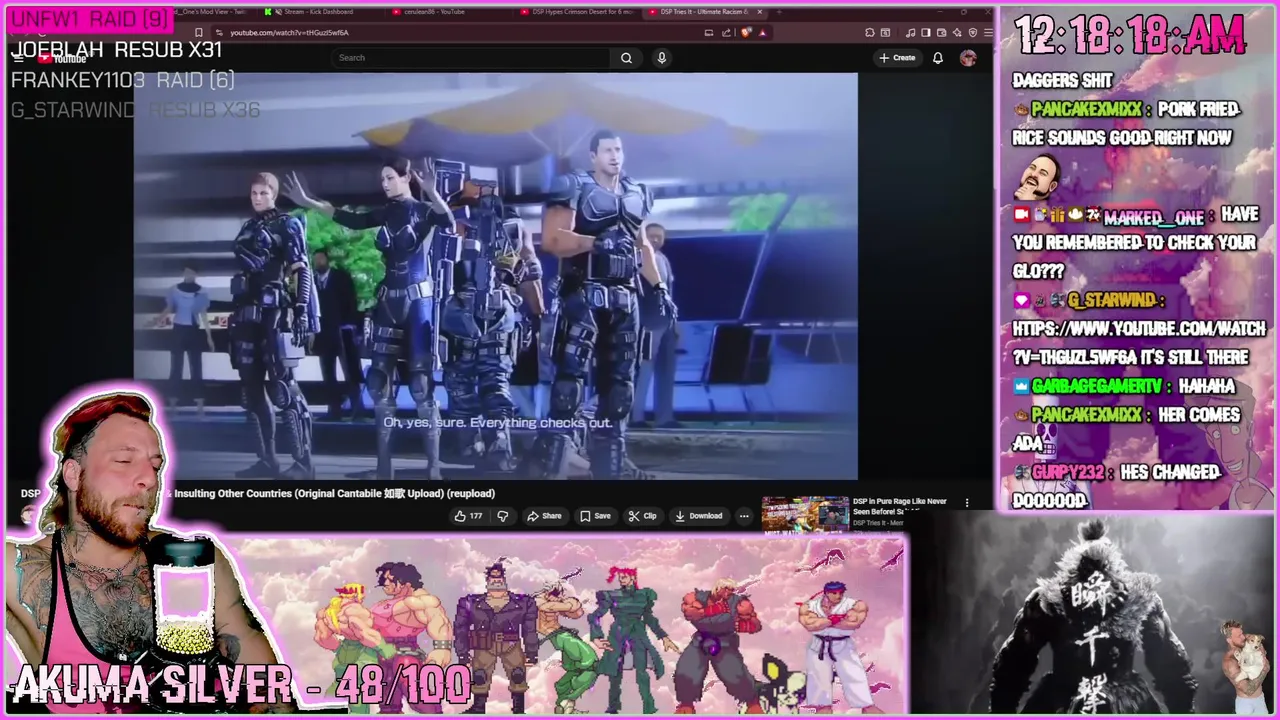
Task: Open the YouTube account avatar menu
Action: [x=968, y=58]
